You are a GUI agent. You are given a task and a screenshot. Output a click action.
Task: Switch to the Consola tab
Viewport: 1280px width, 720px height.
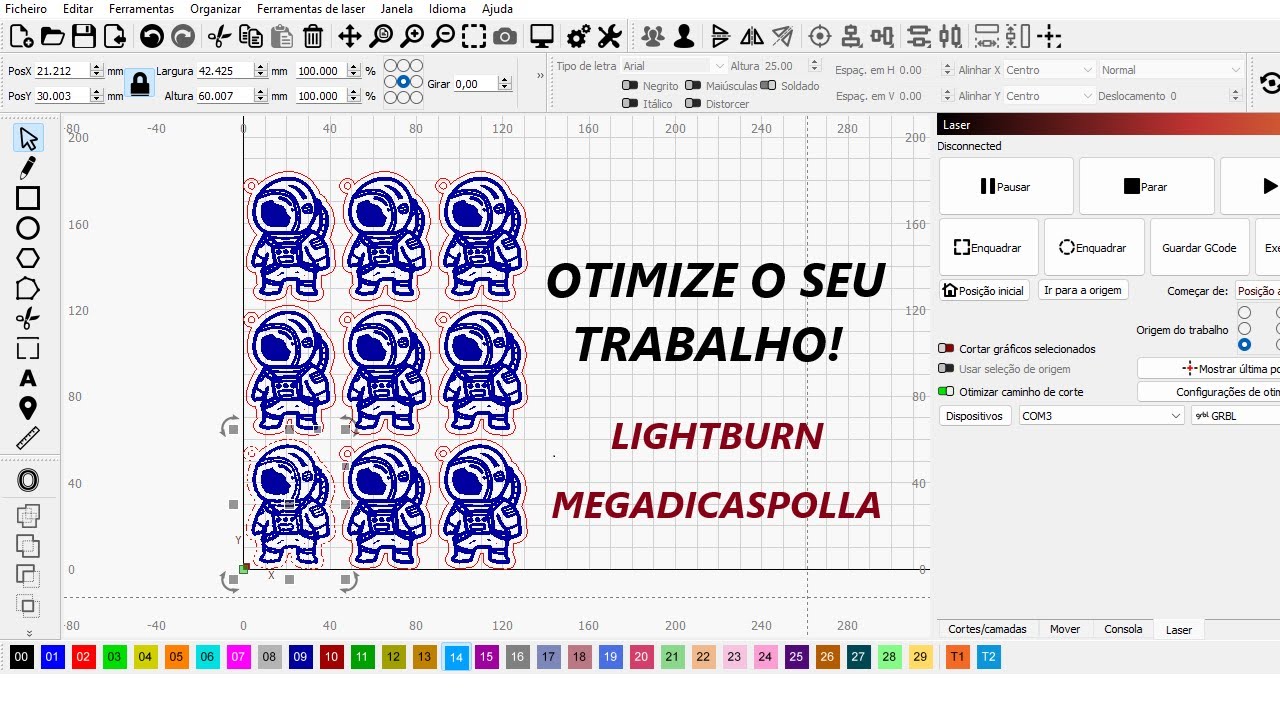1123,629
